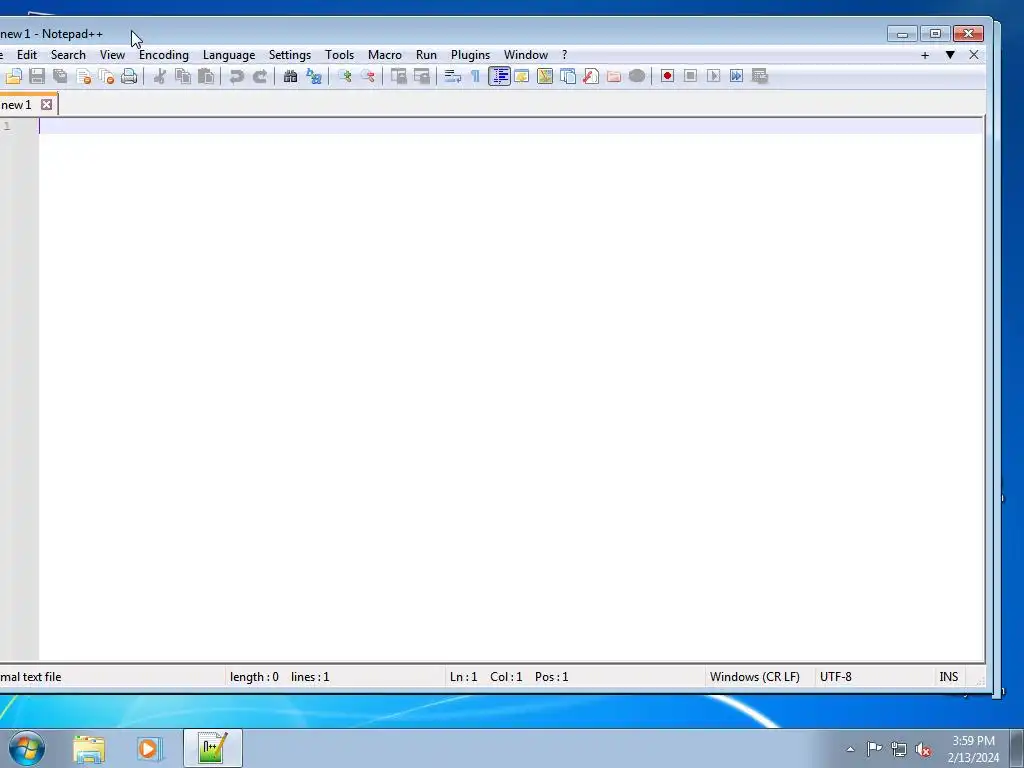The image size is (1024, 768).
Task: Toggle Show All Characters pilcrow icon
Action: point(475,76)
